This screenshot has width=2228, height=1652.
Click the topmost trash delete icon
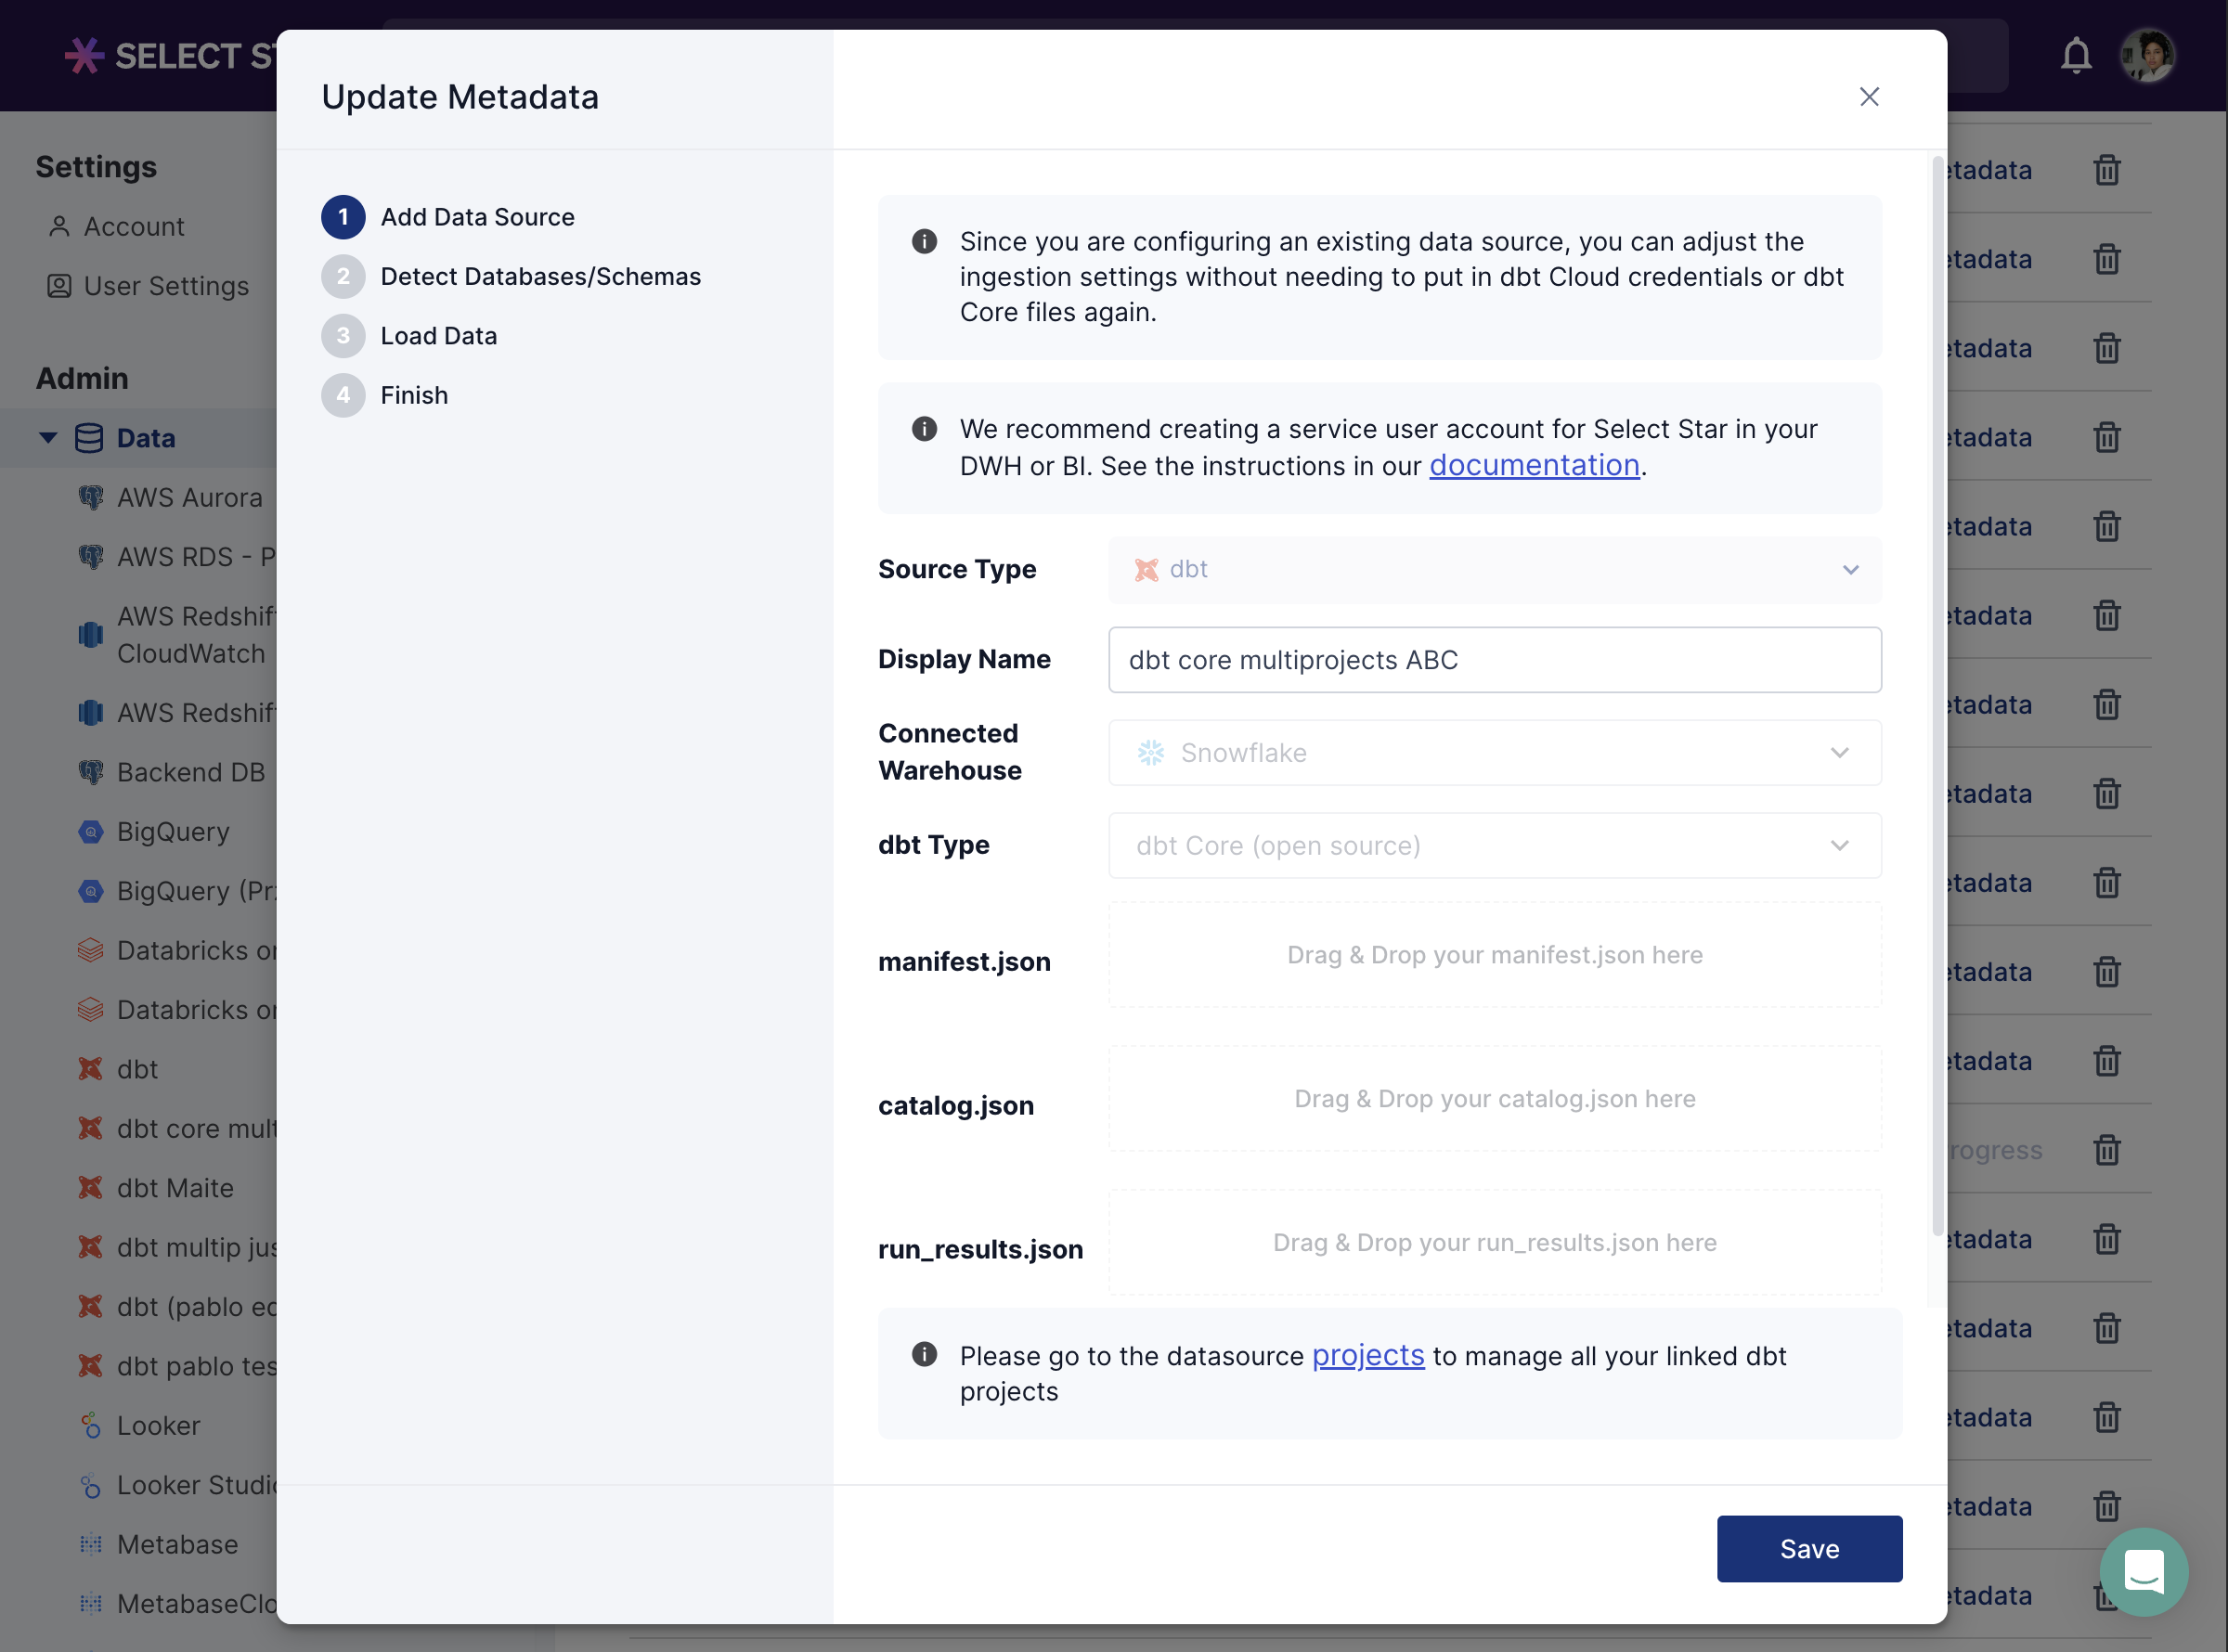pos(2106,170)
